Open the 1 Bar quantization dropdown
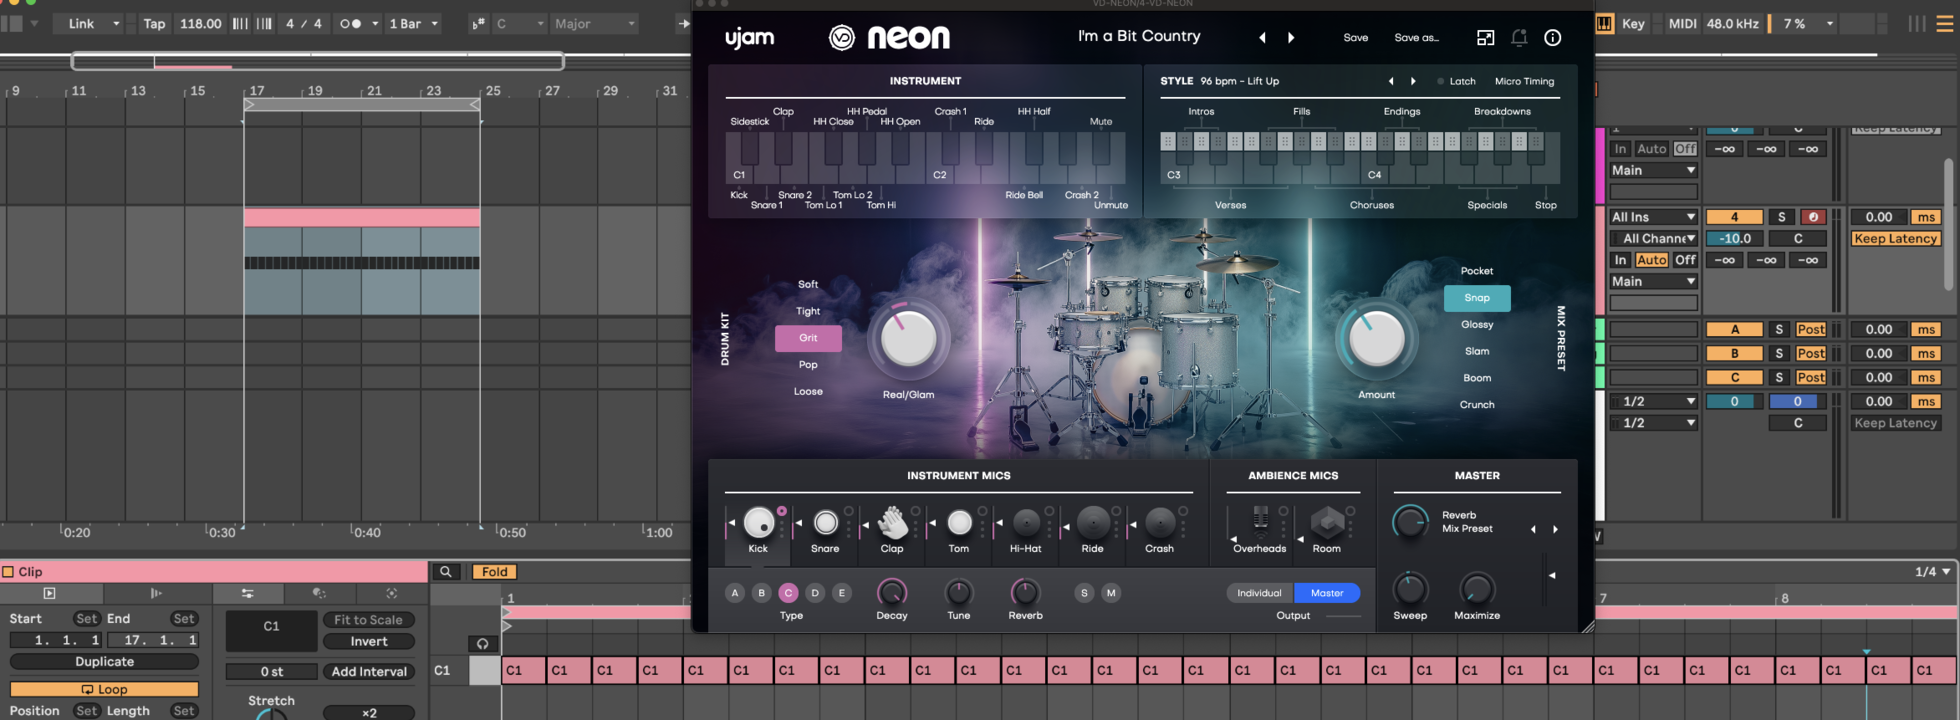Image resolution: width=1960 pixels, height=720 pixels. (x=414, y=24)
